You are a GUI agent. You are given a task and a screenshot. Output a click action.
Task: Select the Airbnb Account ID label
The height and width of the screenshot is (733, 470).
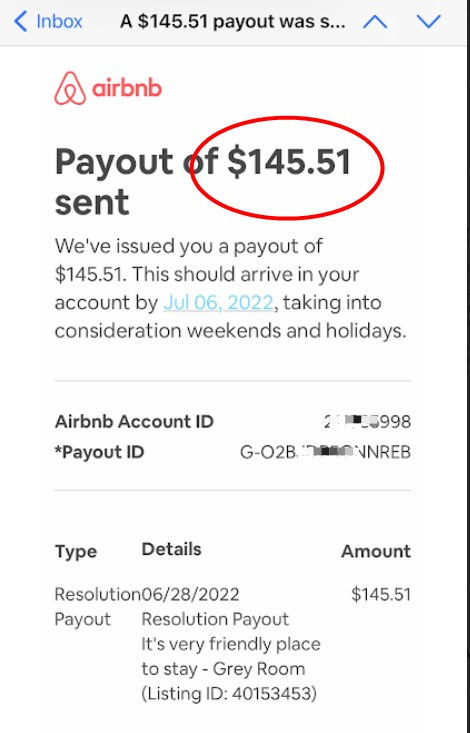134,422
